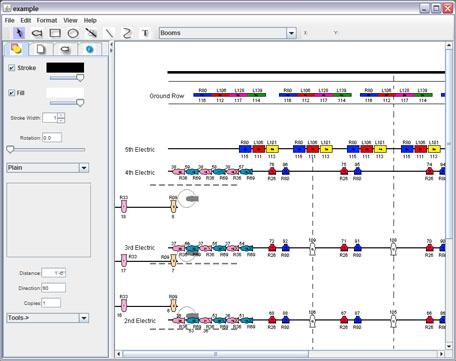The height and width of the screenshot is (361, 456).
Task: Click the Rotation slider handle
Action: point(10,149)
